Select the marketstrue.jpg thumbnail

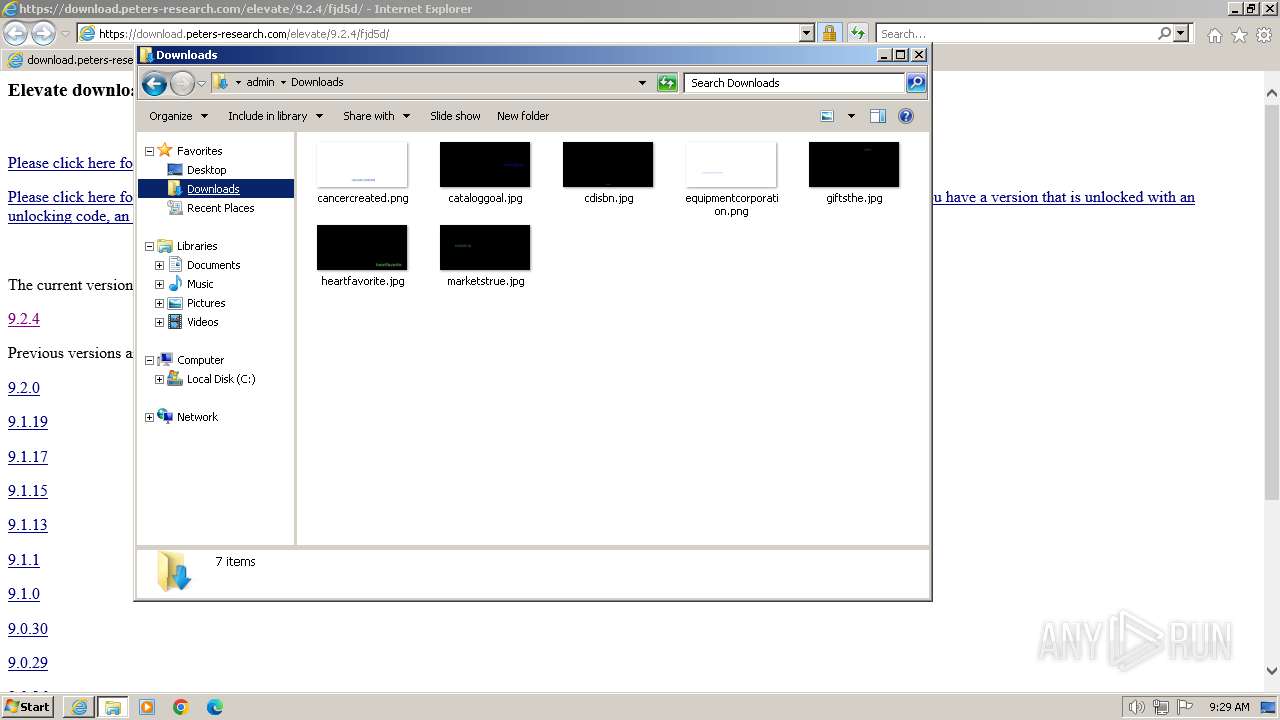tap(485, 247)
